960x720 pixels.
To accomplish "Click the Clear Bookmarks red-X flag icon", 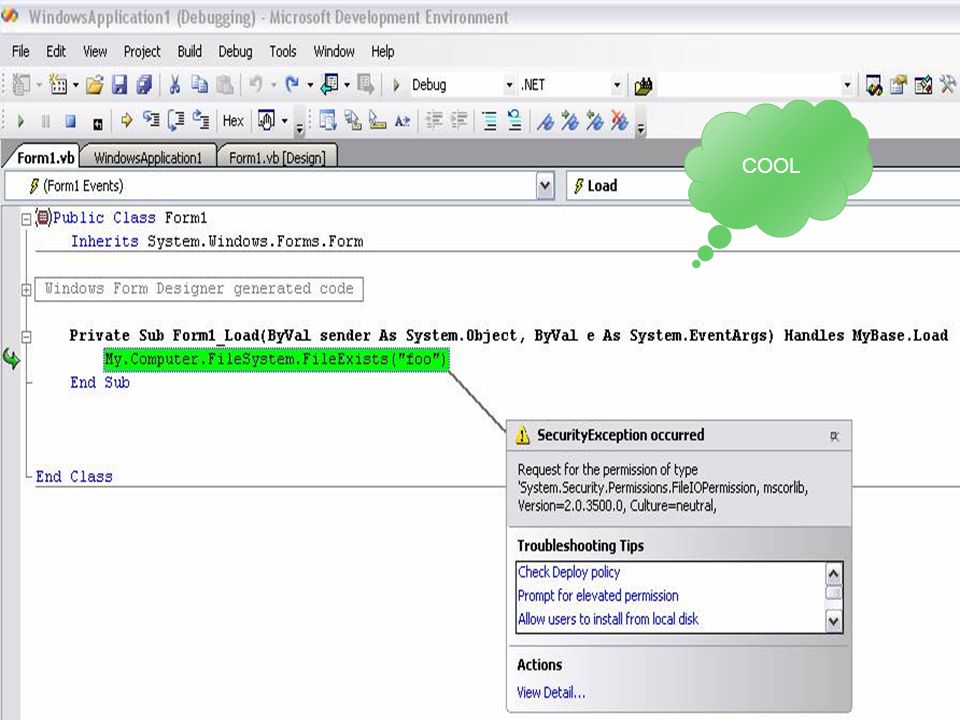I will click(619, 121).
